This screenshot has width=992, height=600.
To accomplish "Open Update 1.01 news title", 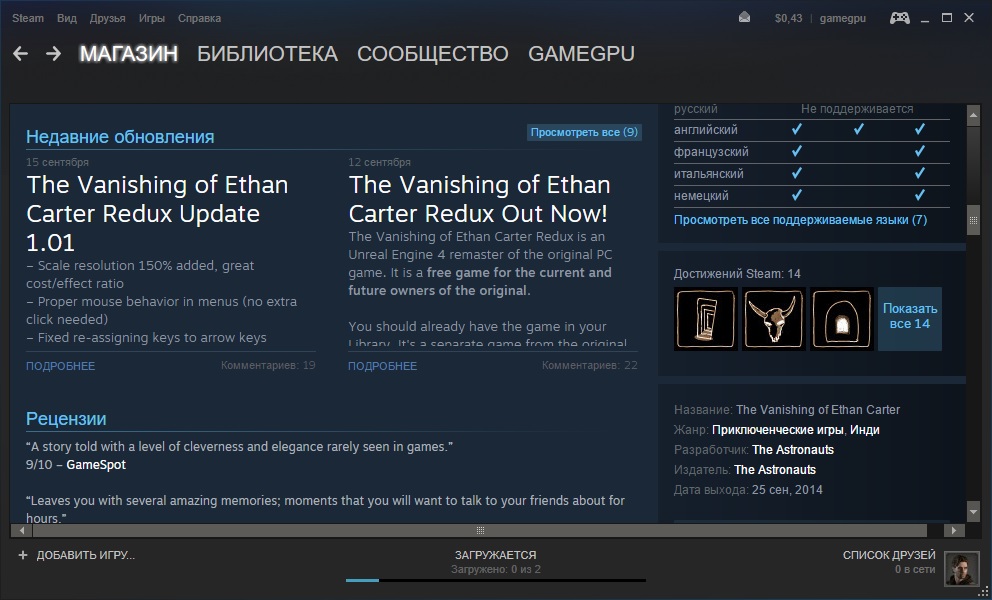I will [x=158, y=214].
